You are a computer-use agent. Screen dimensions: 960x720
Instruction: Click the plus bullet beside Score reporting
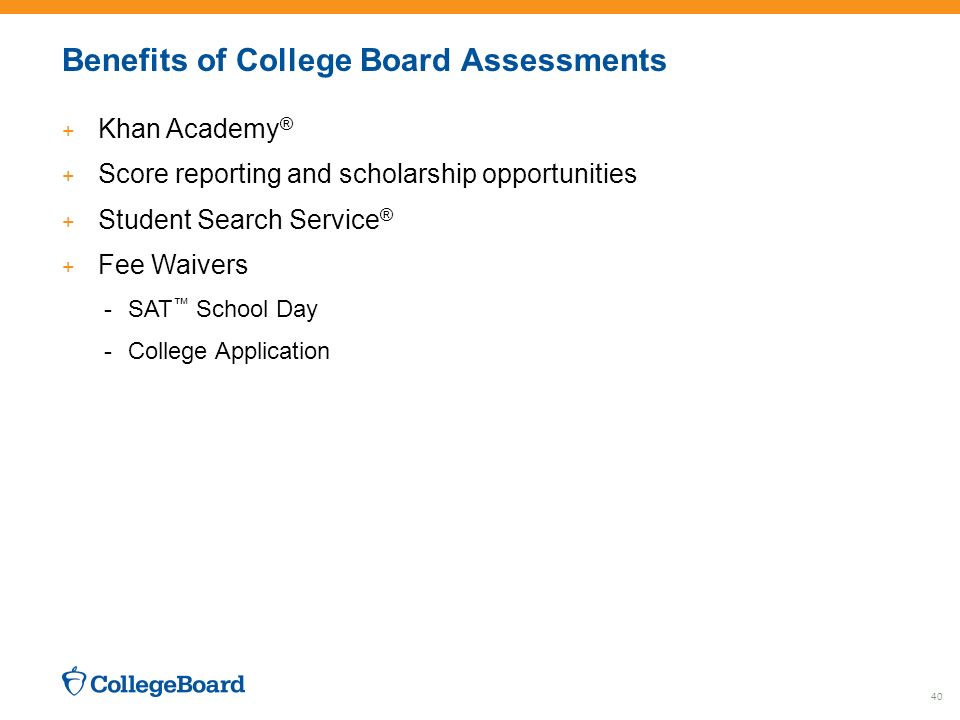[68, 176]
